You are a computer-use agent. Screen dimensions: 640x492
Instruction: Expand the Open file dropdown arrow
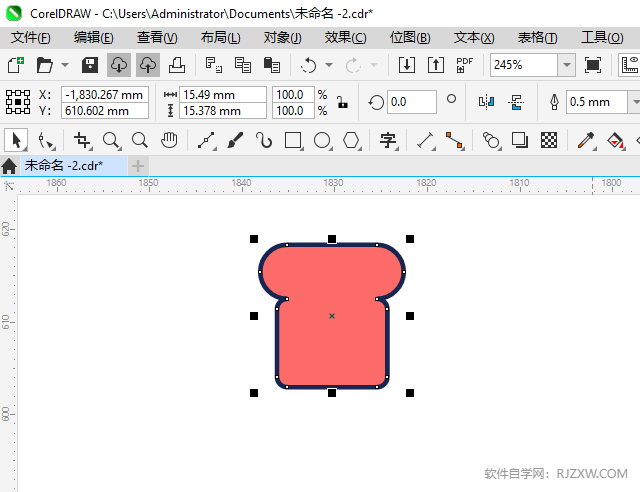65,65
